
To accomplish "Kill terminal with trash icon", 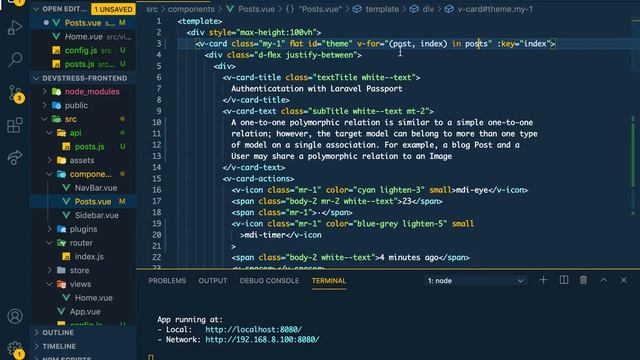I will tap(583, 280).
